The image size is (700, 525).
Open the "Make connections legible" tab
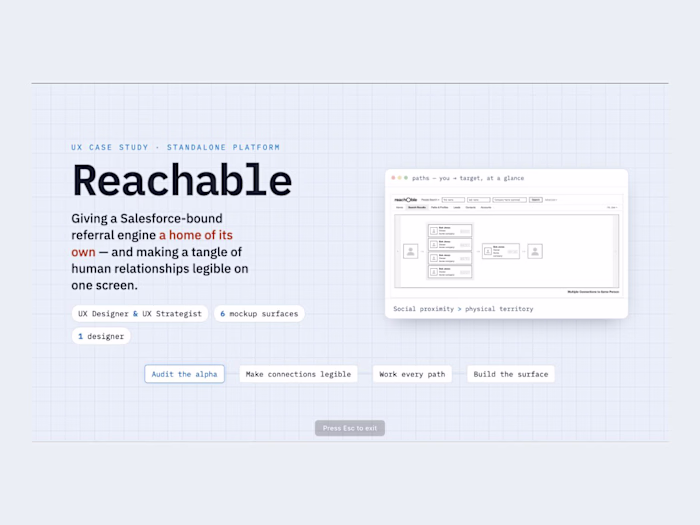(298, 374)
